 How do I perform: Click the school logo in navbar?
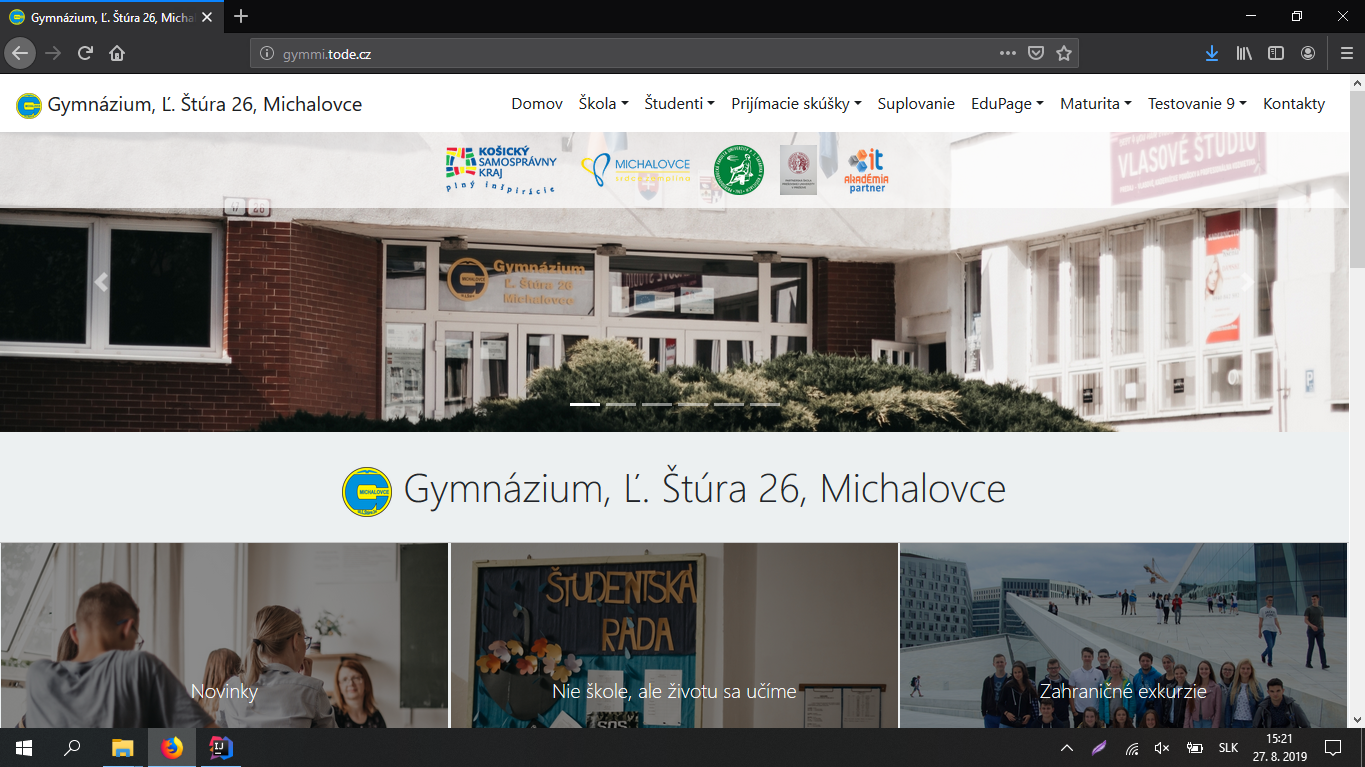tap(28, 105)
